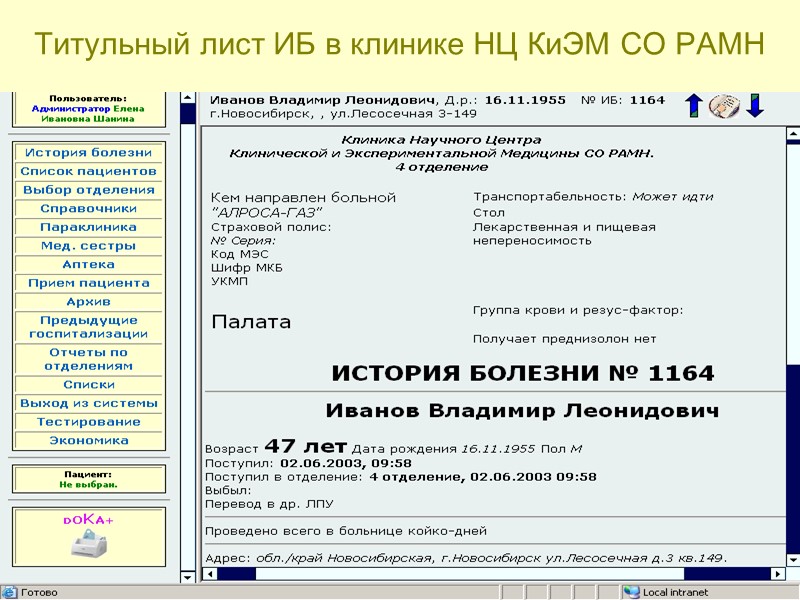
Task: Click the text Страховой полис:
Action: coord(271,227)
